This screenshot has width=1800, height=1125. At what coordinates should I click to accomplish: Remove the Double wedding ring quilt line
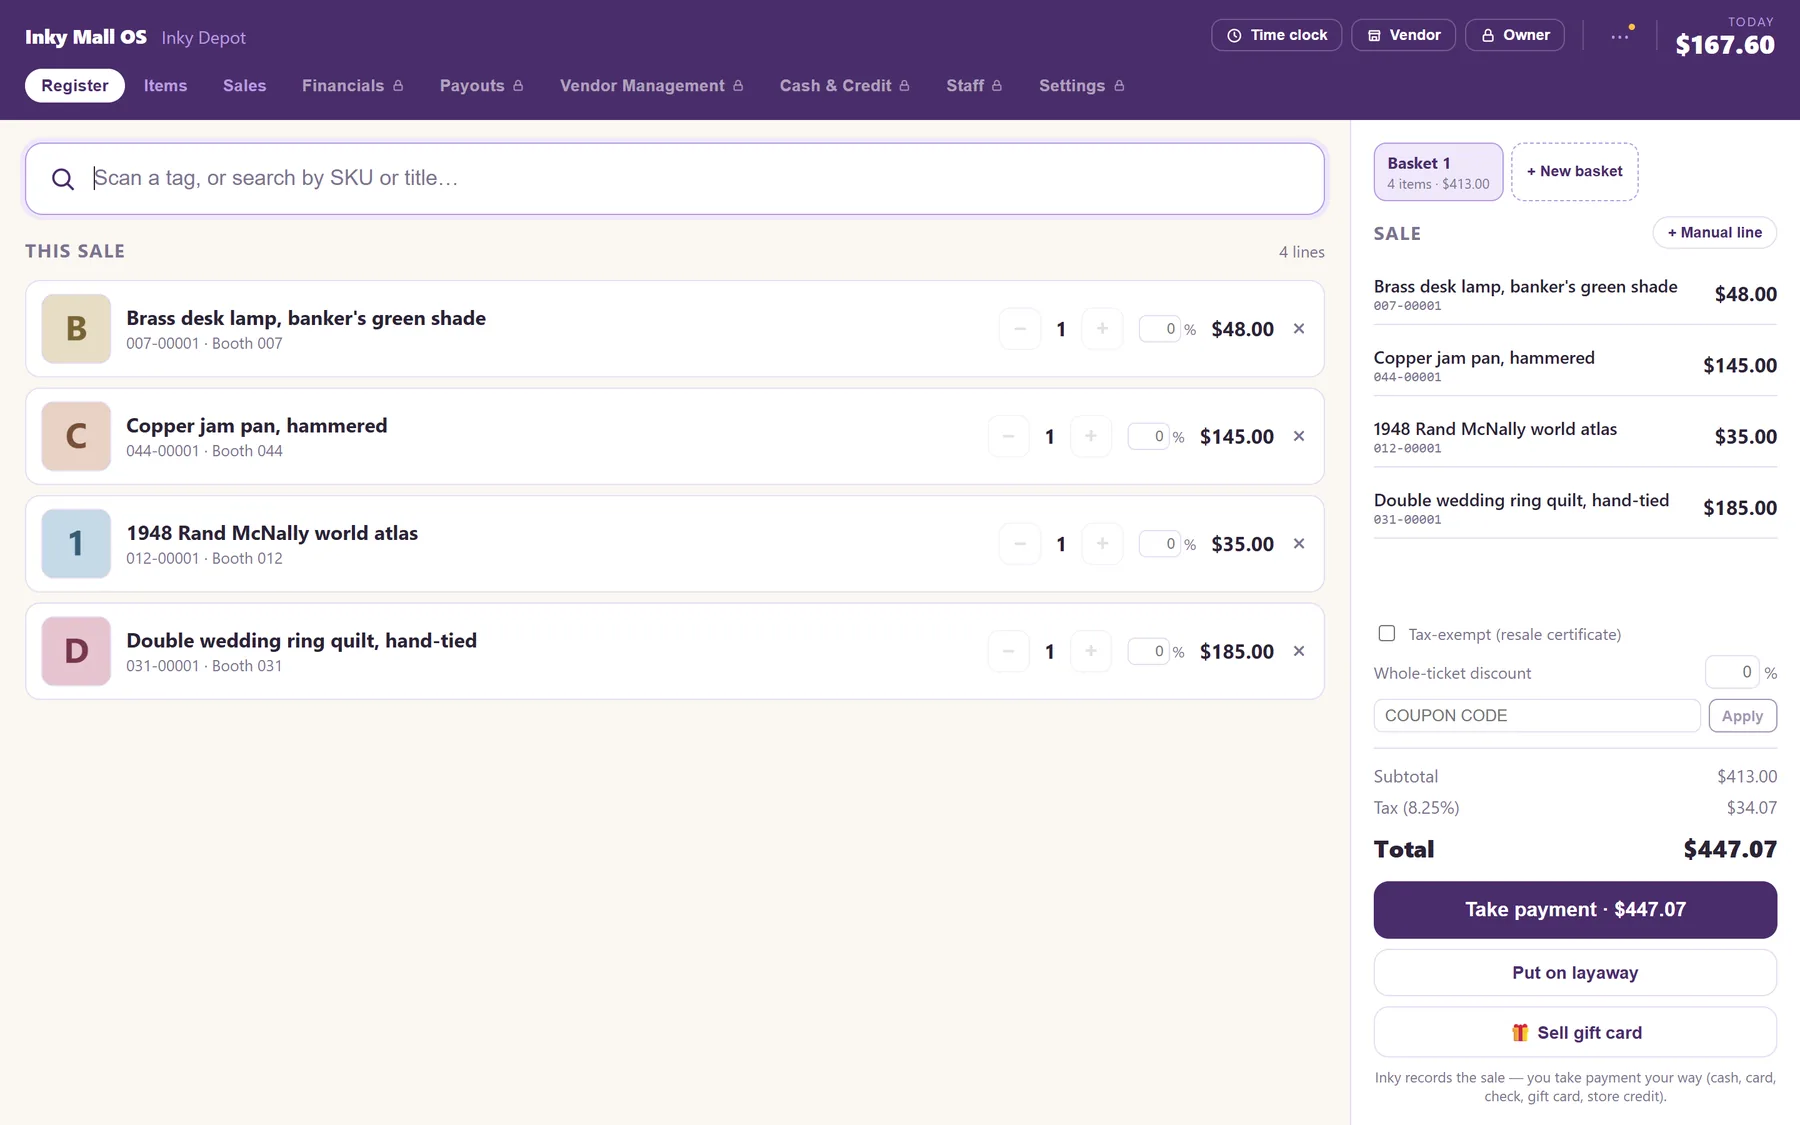click(x=1299, y=651)
